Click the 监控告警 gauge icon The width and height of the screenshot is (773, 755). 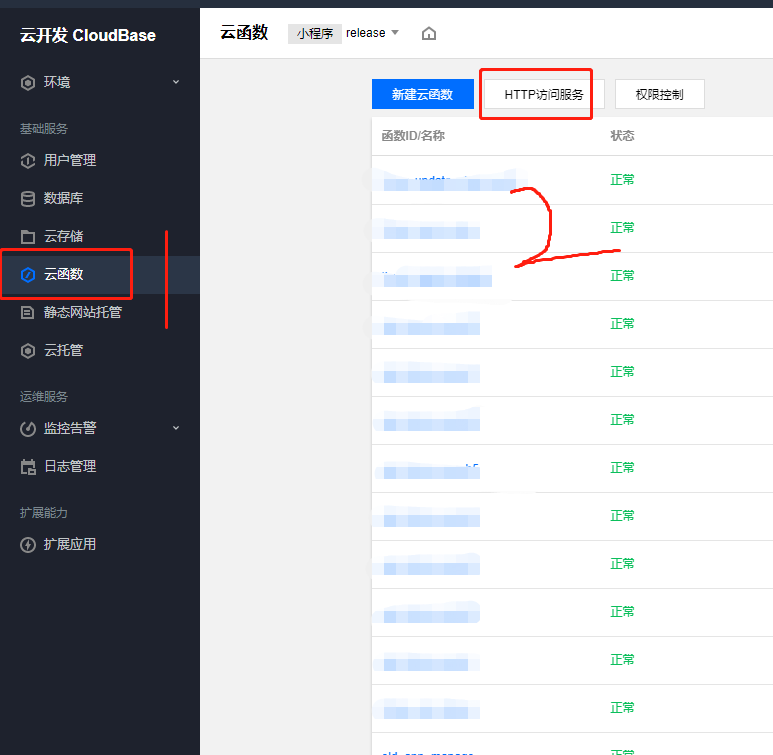pos(28,429)
